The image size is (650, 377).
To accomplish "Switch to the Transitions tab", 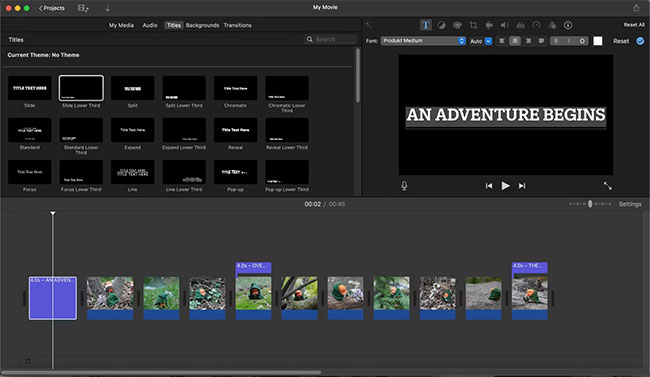I will [238, 25].
